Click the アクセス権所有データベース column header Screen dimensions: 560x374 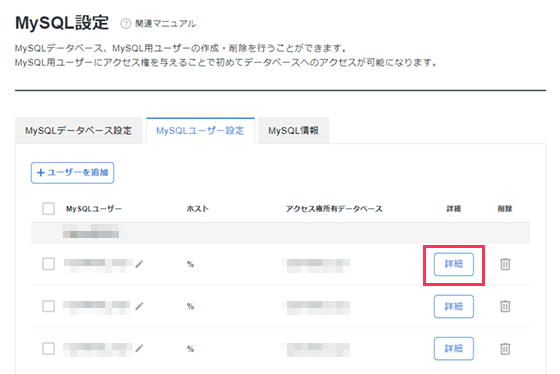point(334,209)
